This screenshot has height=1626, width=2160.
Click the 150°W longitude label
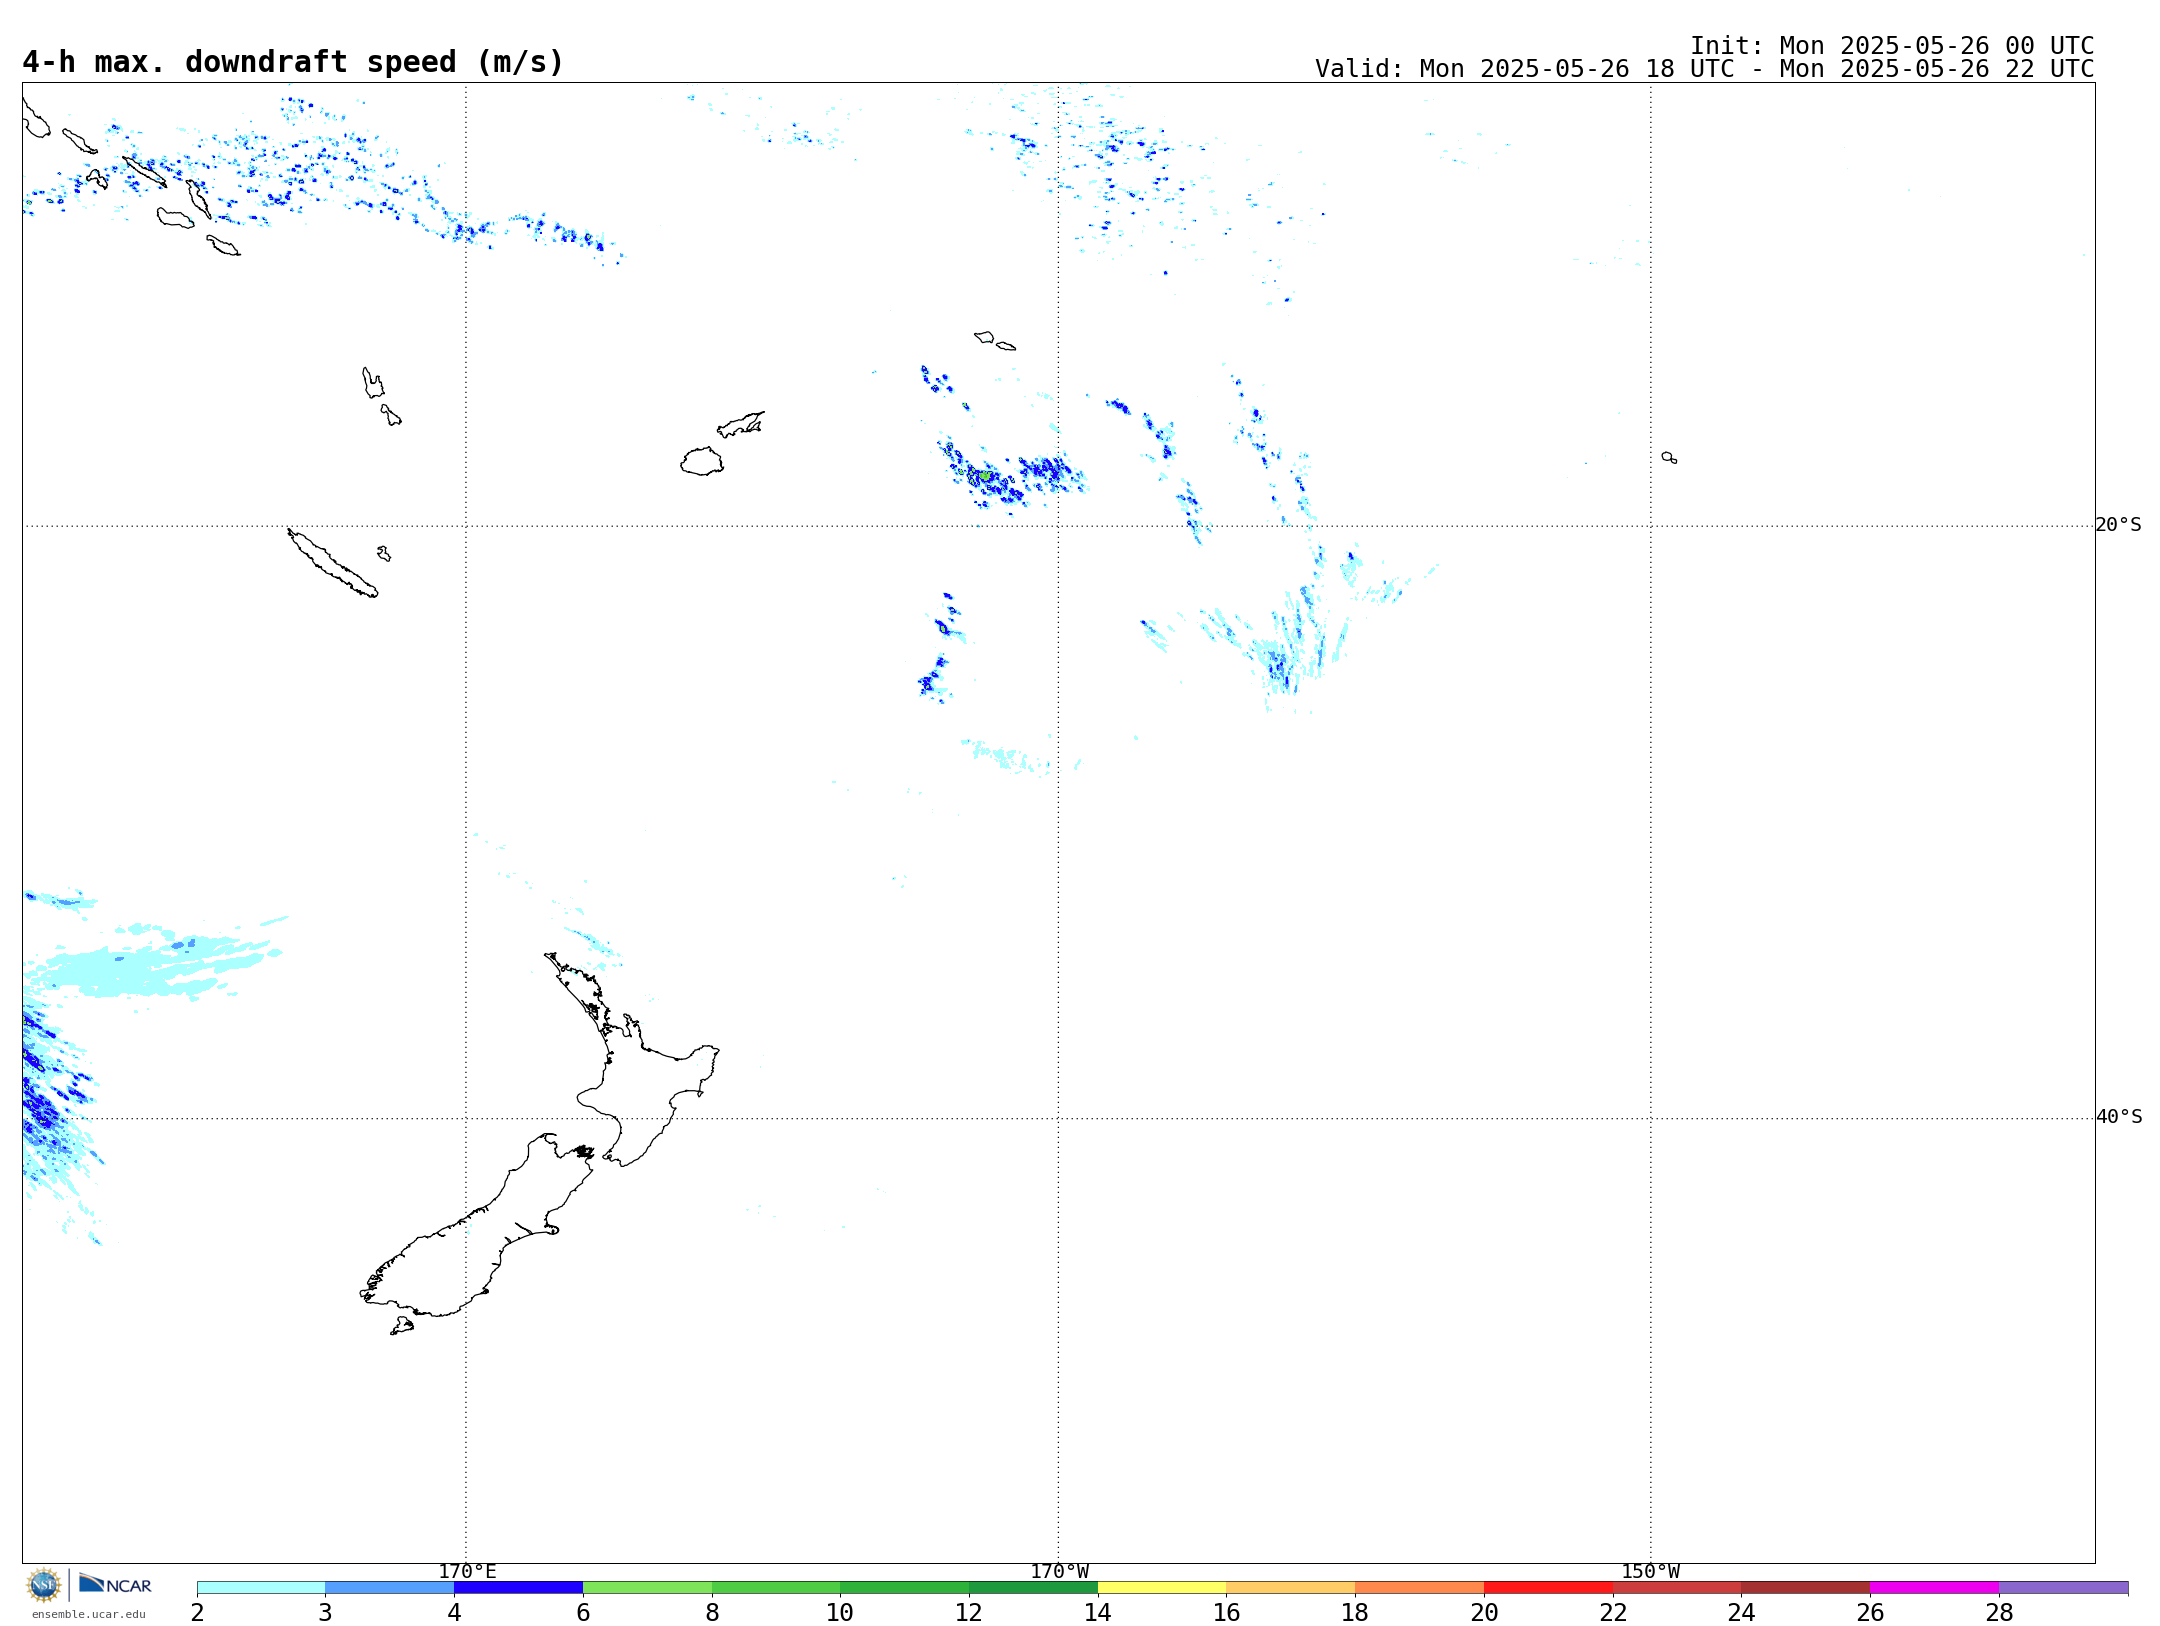[x=1650, y=1571]
